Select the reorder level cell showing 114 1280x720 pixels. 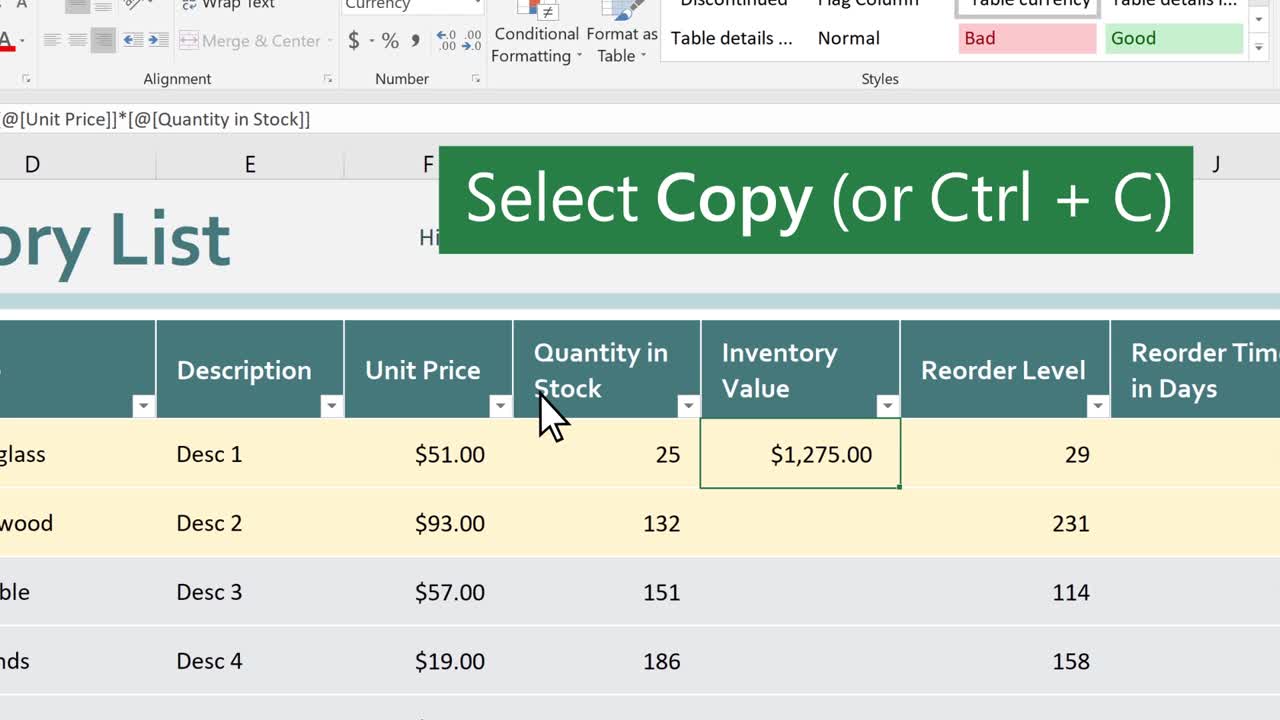1005,592
